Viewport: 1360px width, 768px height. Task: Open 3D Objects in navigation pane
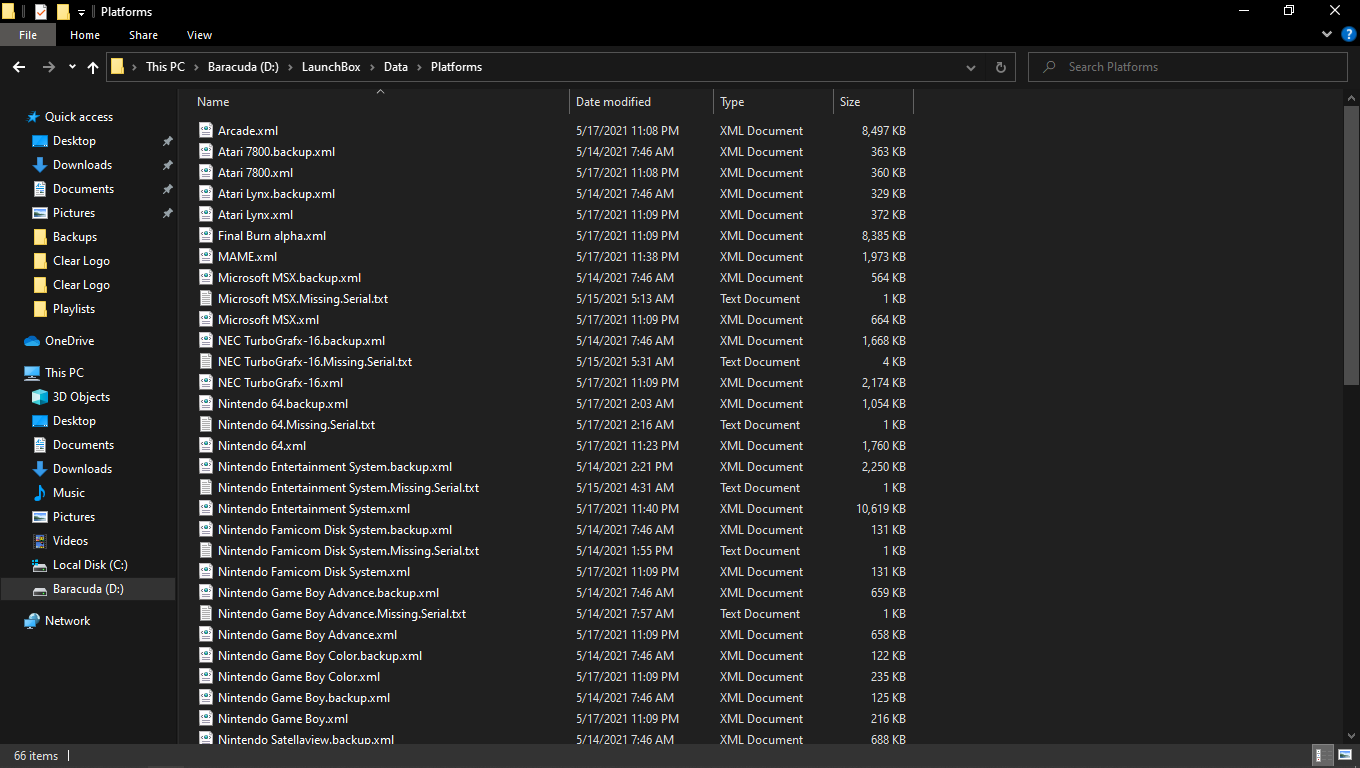pos(81,397)
